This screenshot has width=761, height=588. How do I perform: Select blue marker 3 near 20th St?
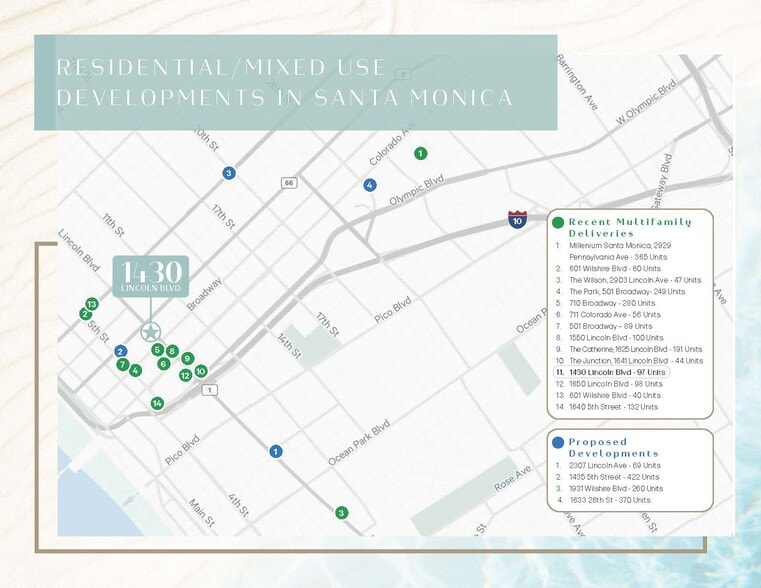229,173
